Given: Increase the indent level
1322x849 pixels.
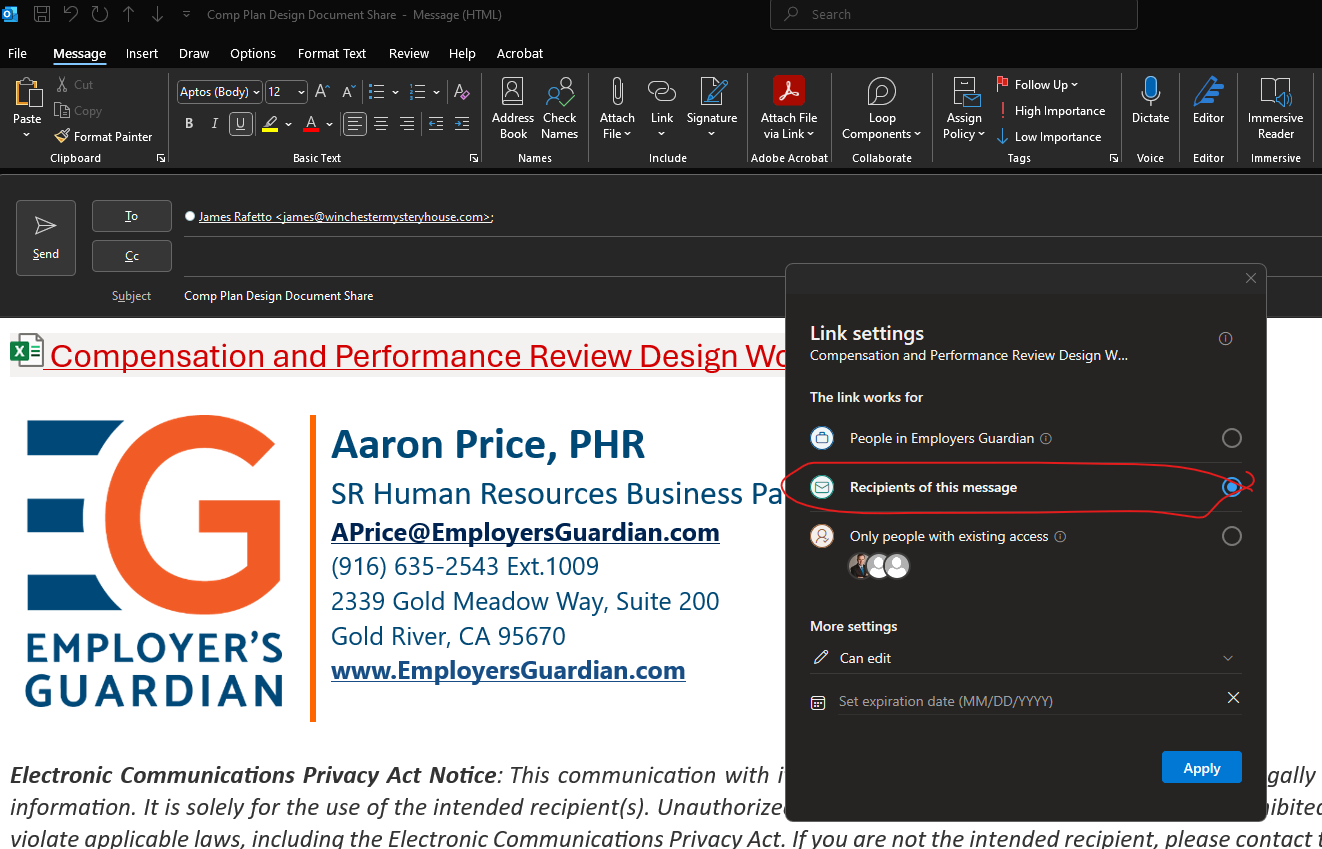Looking at the screenshot, I should 461,124.
